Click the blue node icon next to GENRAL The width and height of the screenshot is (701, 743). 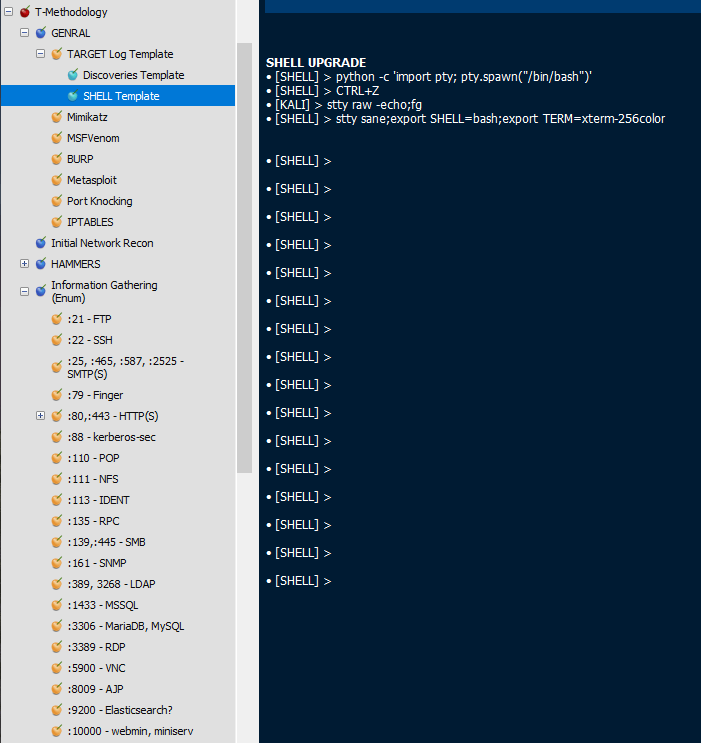(x=41, y=33)
